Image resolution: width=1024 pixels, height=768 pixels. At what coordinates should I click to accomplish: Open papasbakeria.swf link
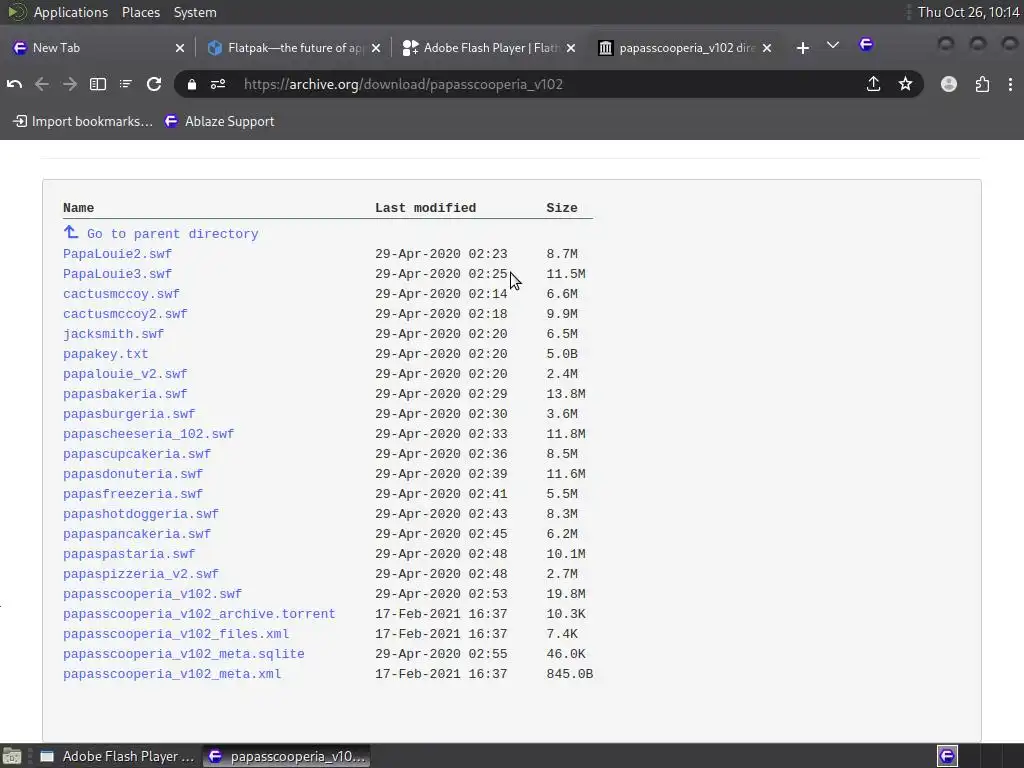pyautogui.click(x=125, y=394)
